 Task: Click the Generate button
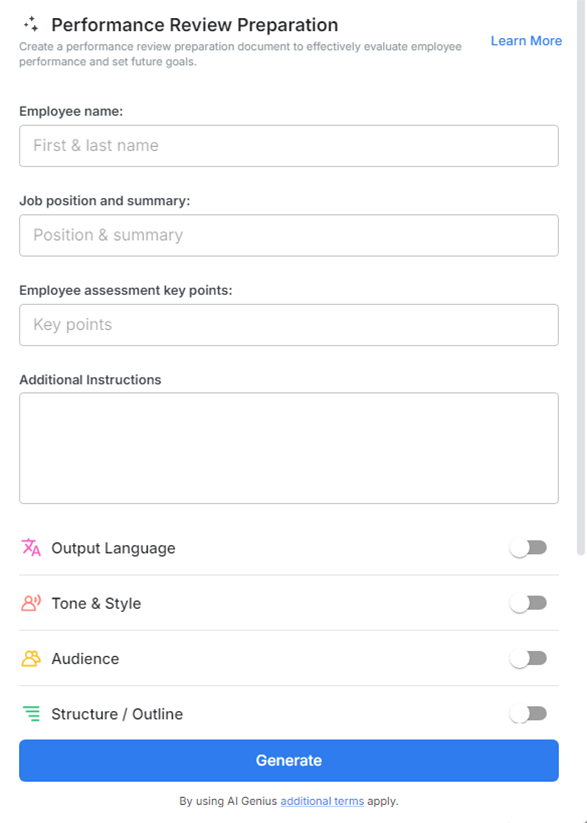point(288,760)
